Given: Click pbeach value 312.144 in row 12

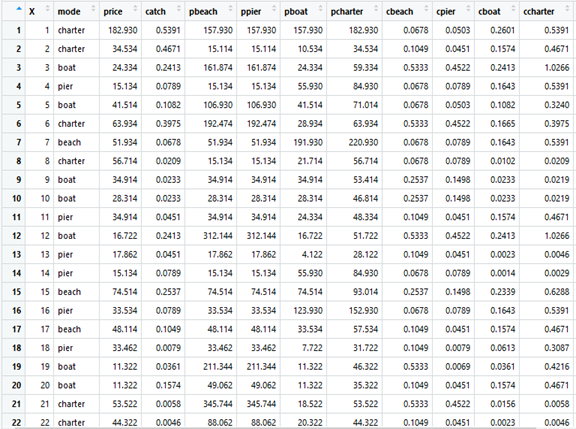Looking at the screenshot, I should [x=218, y=235].
